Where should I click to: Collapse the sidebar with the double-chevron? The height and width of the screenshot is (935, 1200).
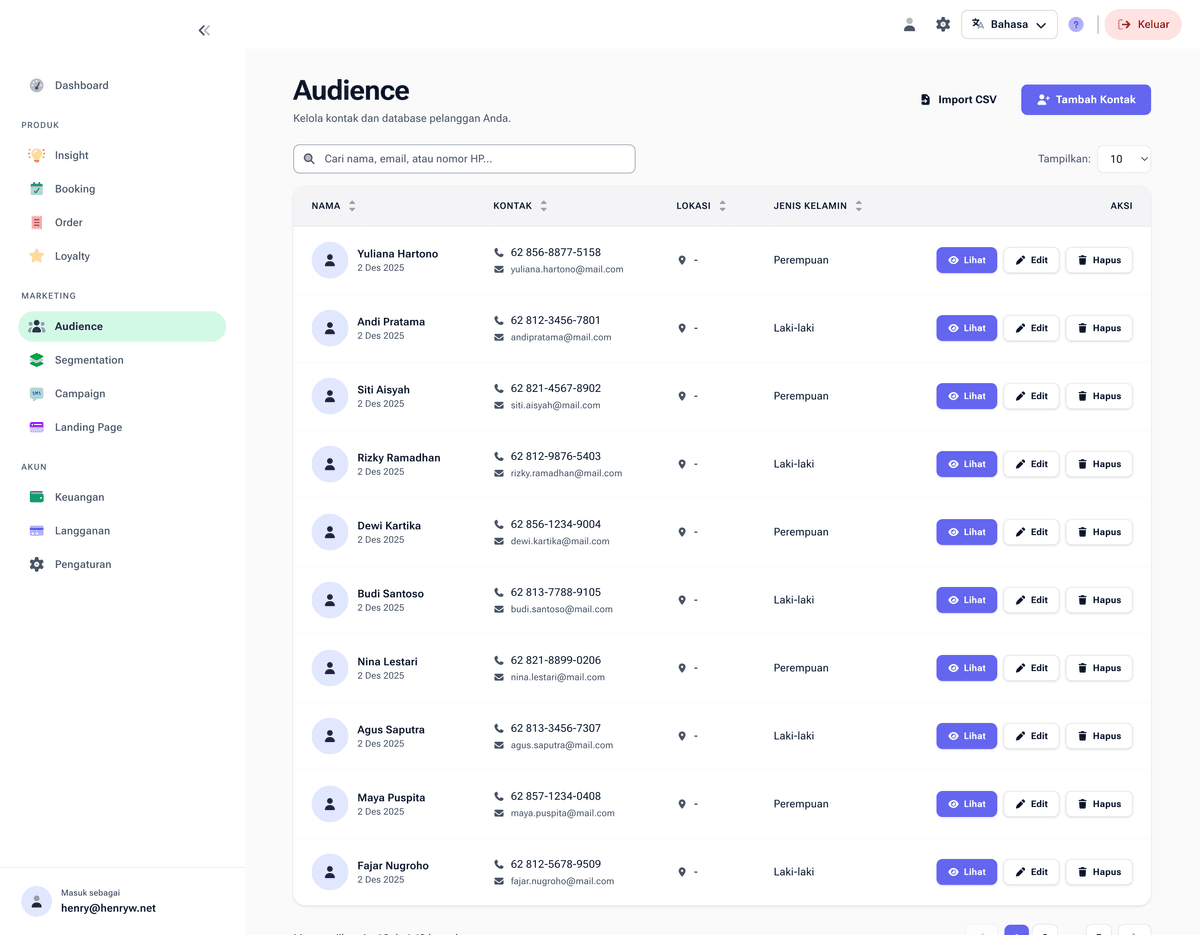tap(204, 30)
